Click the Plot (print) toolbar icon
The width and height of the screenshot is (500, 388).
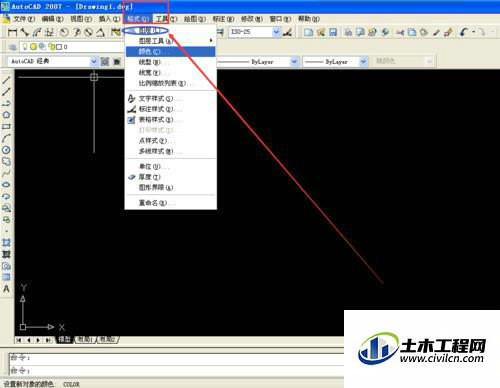(x=348, y=32)
